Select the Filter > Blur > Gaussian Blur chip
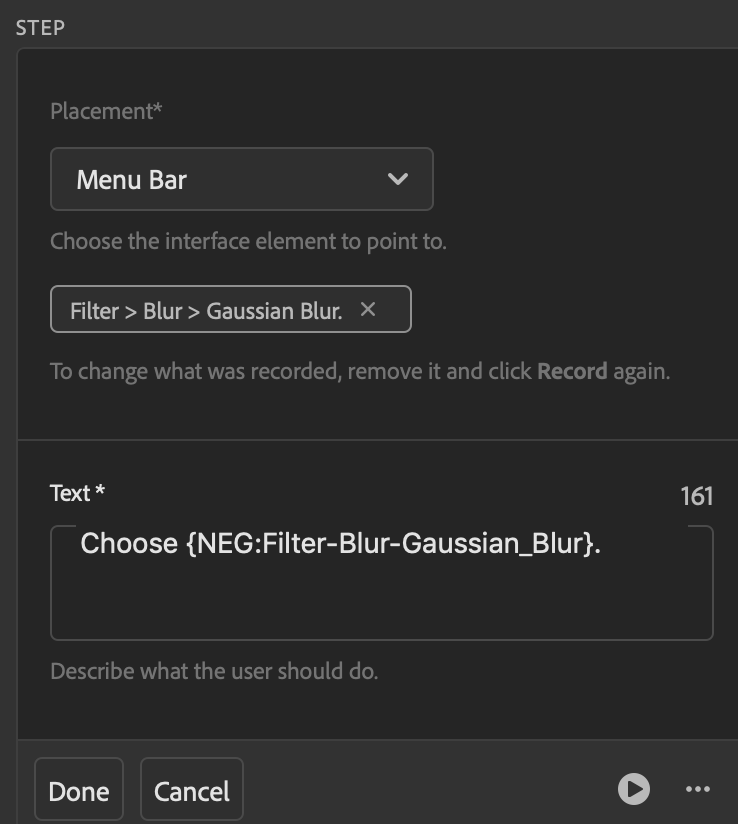Screen dimensions: 738x824 point(206,311)
